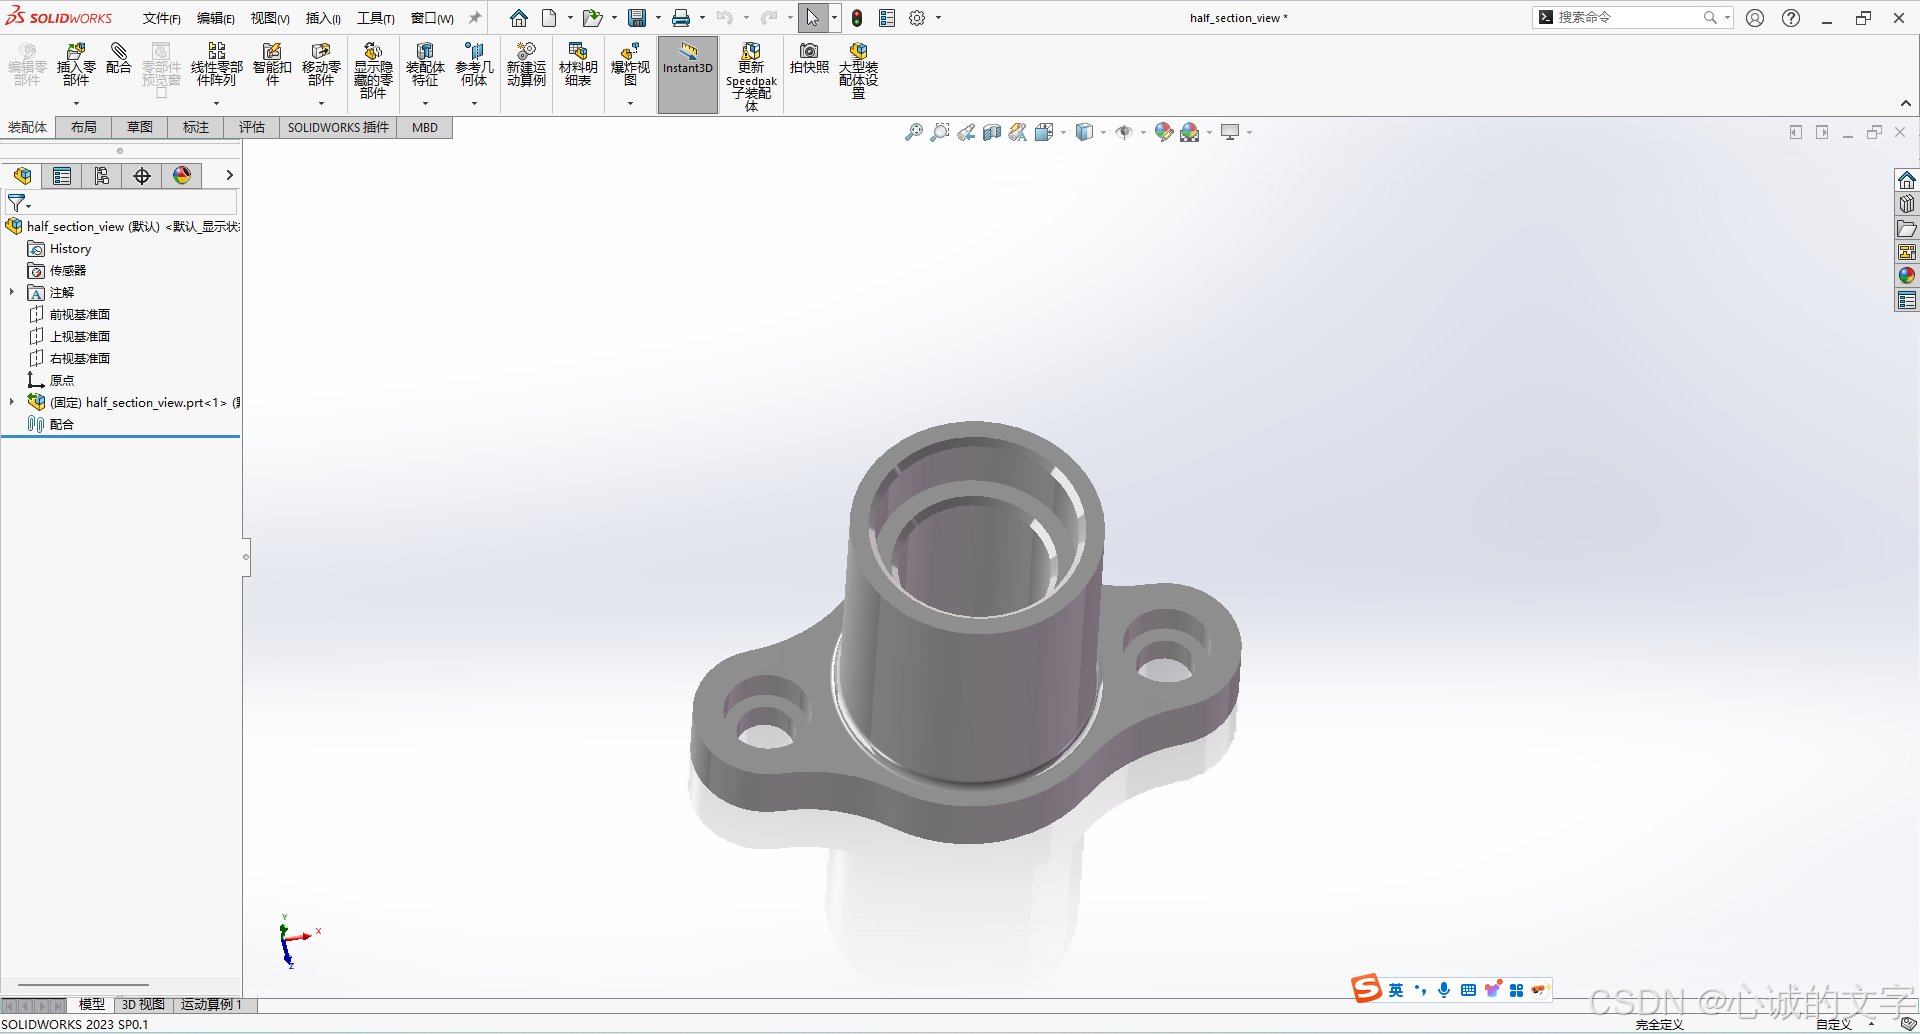Switch to the 评估 ribbon tab
Image resolution: width=1920 pixels, height=1034 pixels.
tap(252, 127)
